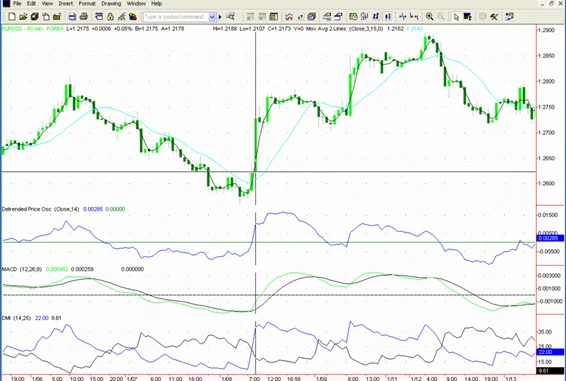
Task: Select the 'Mov Avg 2 Lines' status text
Action: click(x=326, y=29)
